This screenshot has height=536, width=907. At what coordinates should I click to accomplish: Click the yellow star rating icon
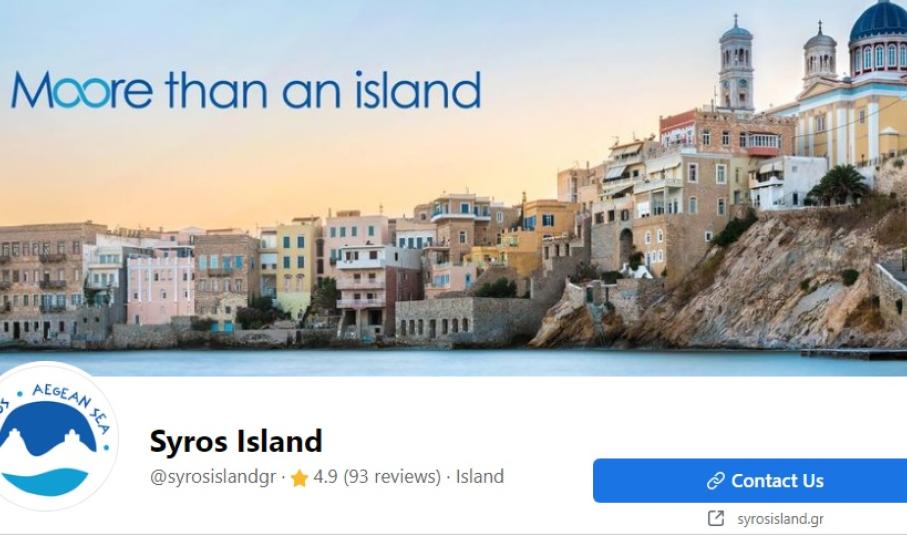tap(299, 478)
